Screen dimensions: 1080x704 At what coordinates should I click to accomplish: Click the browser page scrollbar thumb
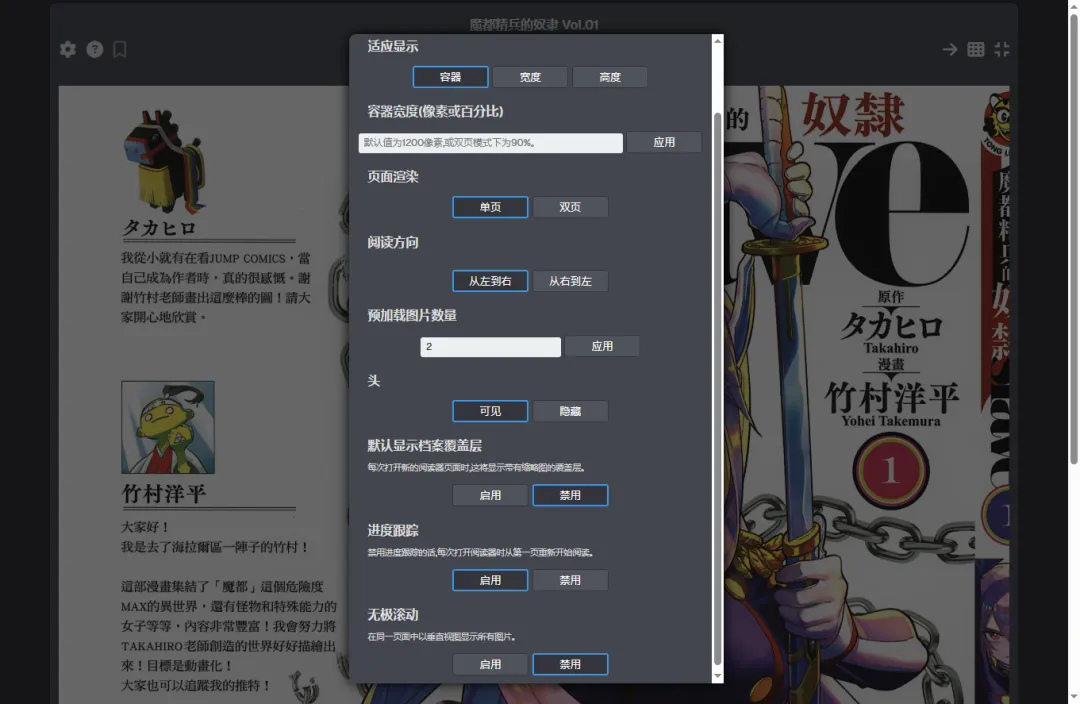1074,239
